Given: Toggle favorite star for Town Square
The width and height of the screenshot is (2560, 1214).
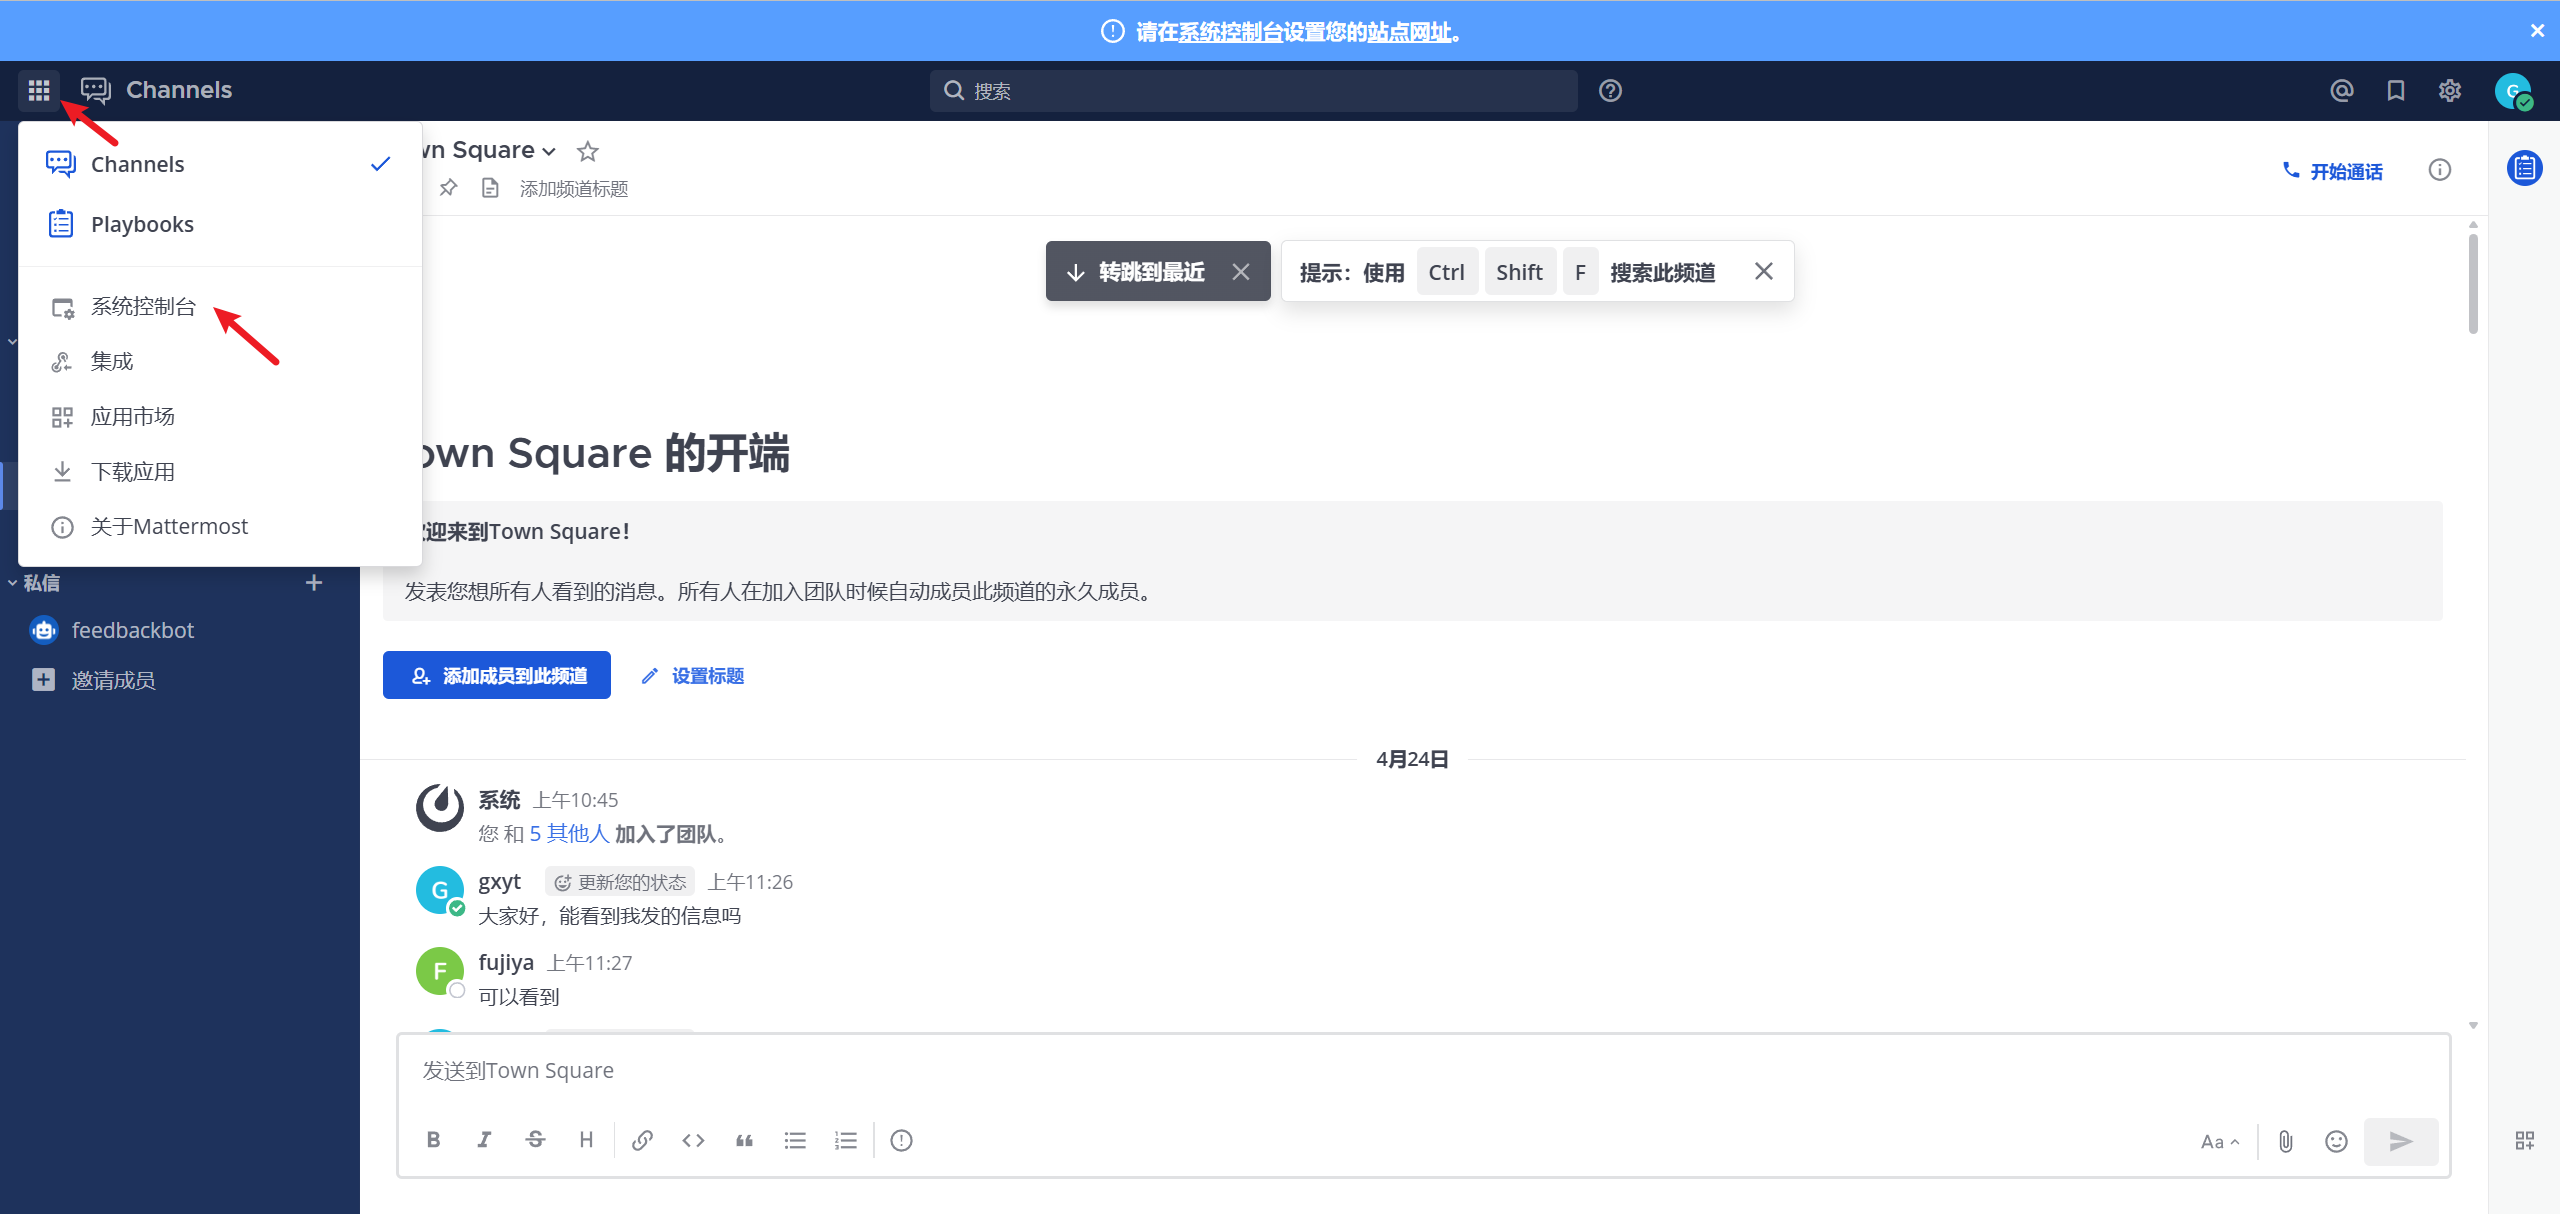Looking at the screenshot, I should pos(588,151).
